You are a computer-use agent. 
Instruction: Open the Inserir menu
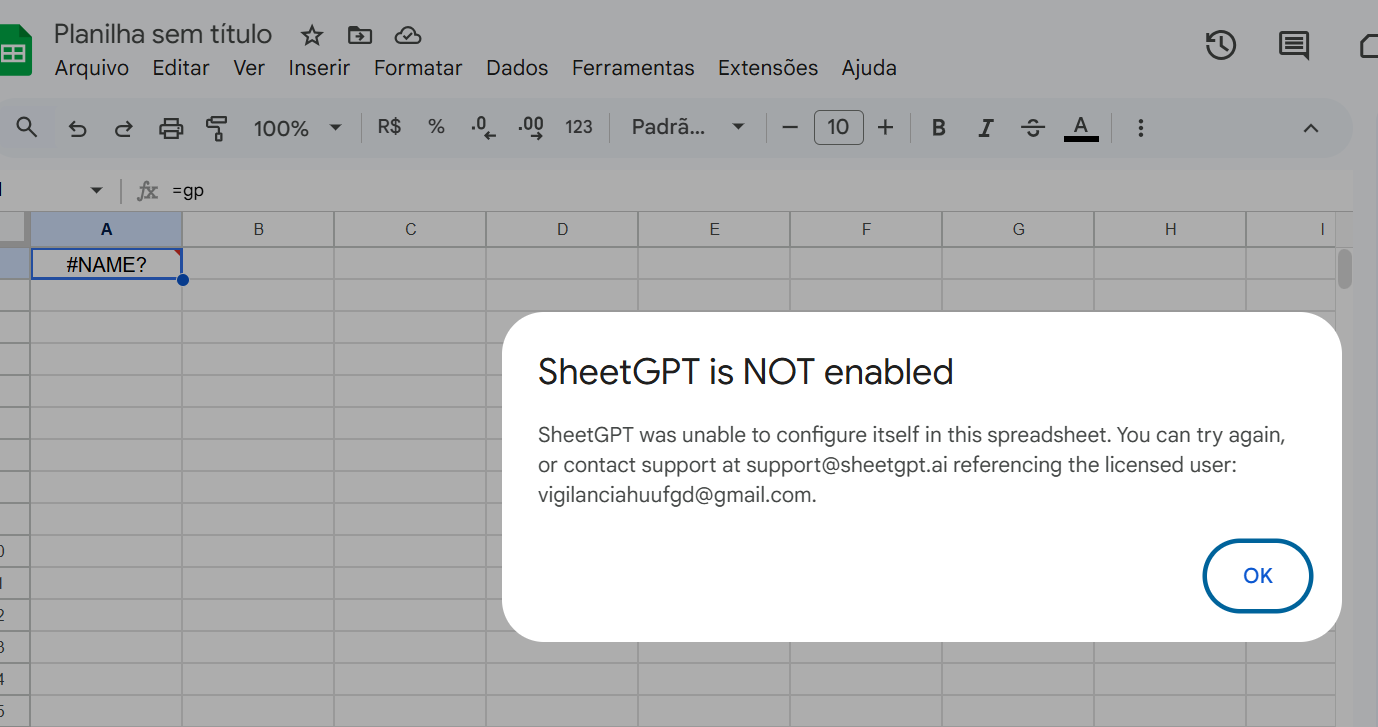click(319, 68)
